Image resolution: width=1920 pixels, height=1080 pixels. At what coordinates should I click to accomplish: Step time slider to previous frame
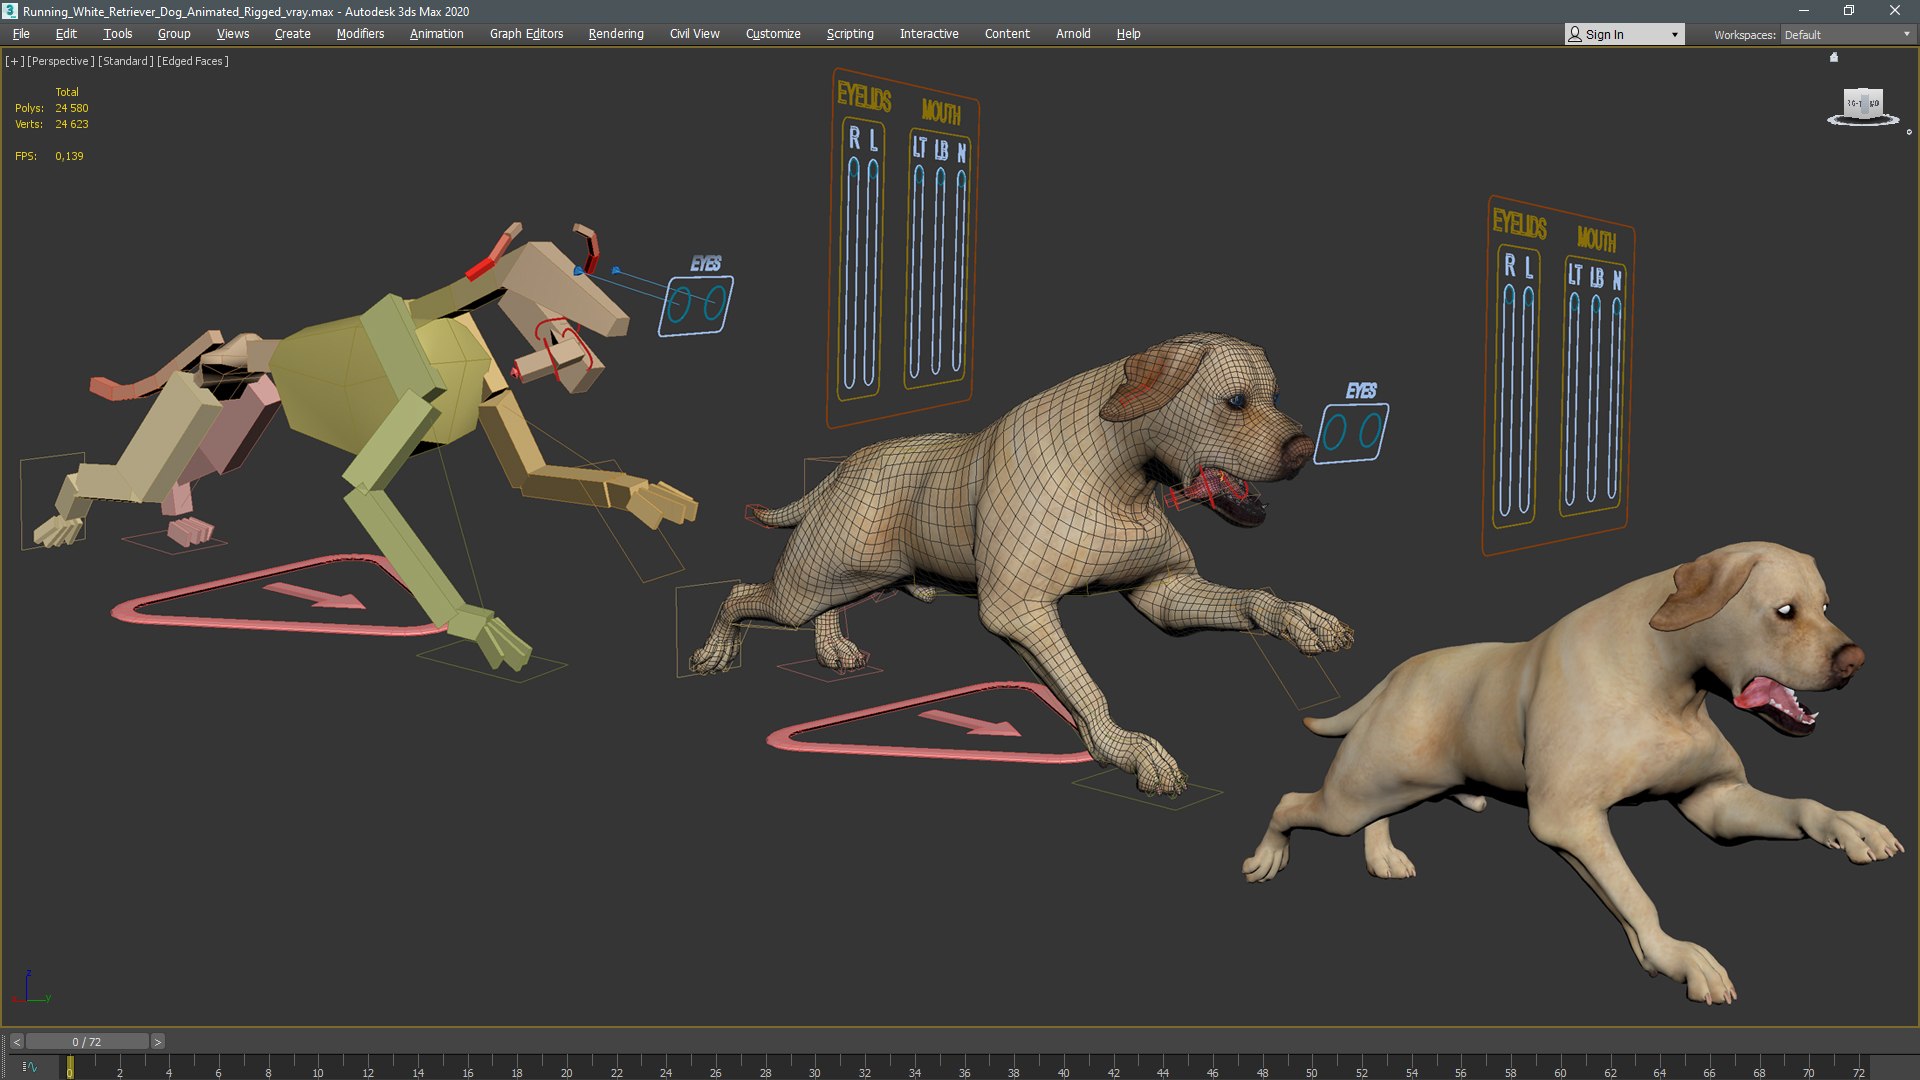[x=16, y=1042]
